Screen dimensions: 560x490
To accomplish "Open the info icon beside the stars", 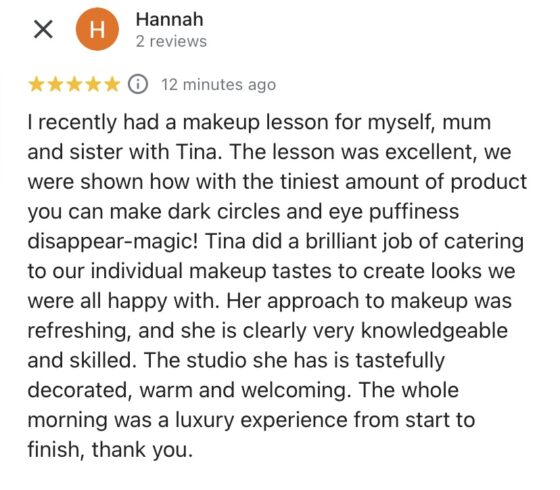I will click(x=138, y=85).
